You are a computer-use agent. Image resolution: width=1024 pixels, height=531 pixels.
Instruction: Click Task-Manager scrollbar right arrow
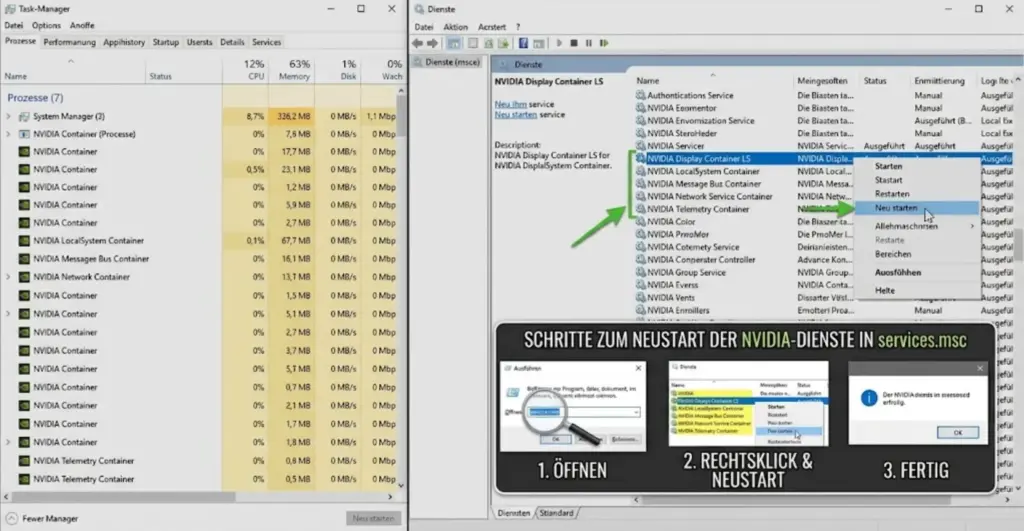coord(390,497)
